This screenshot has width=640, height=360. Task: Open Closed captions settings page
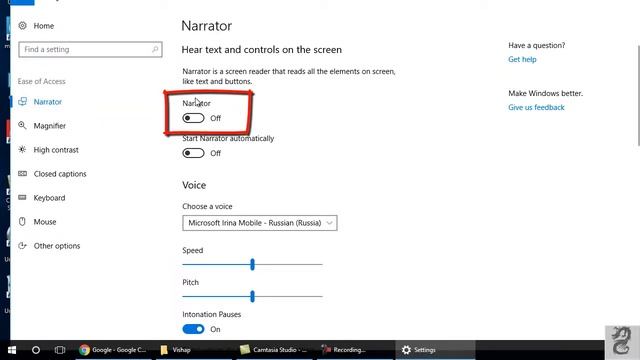pyautogui.click(x=60, y=174)
